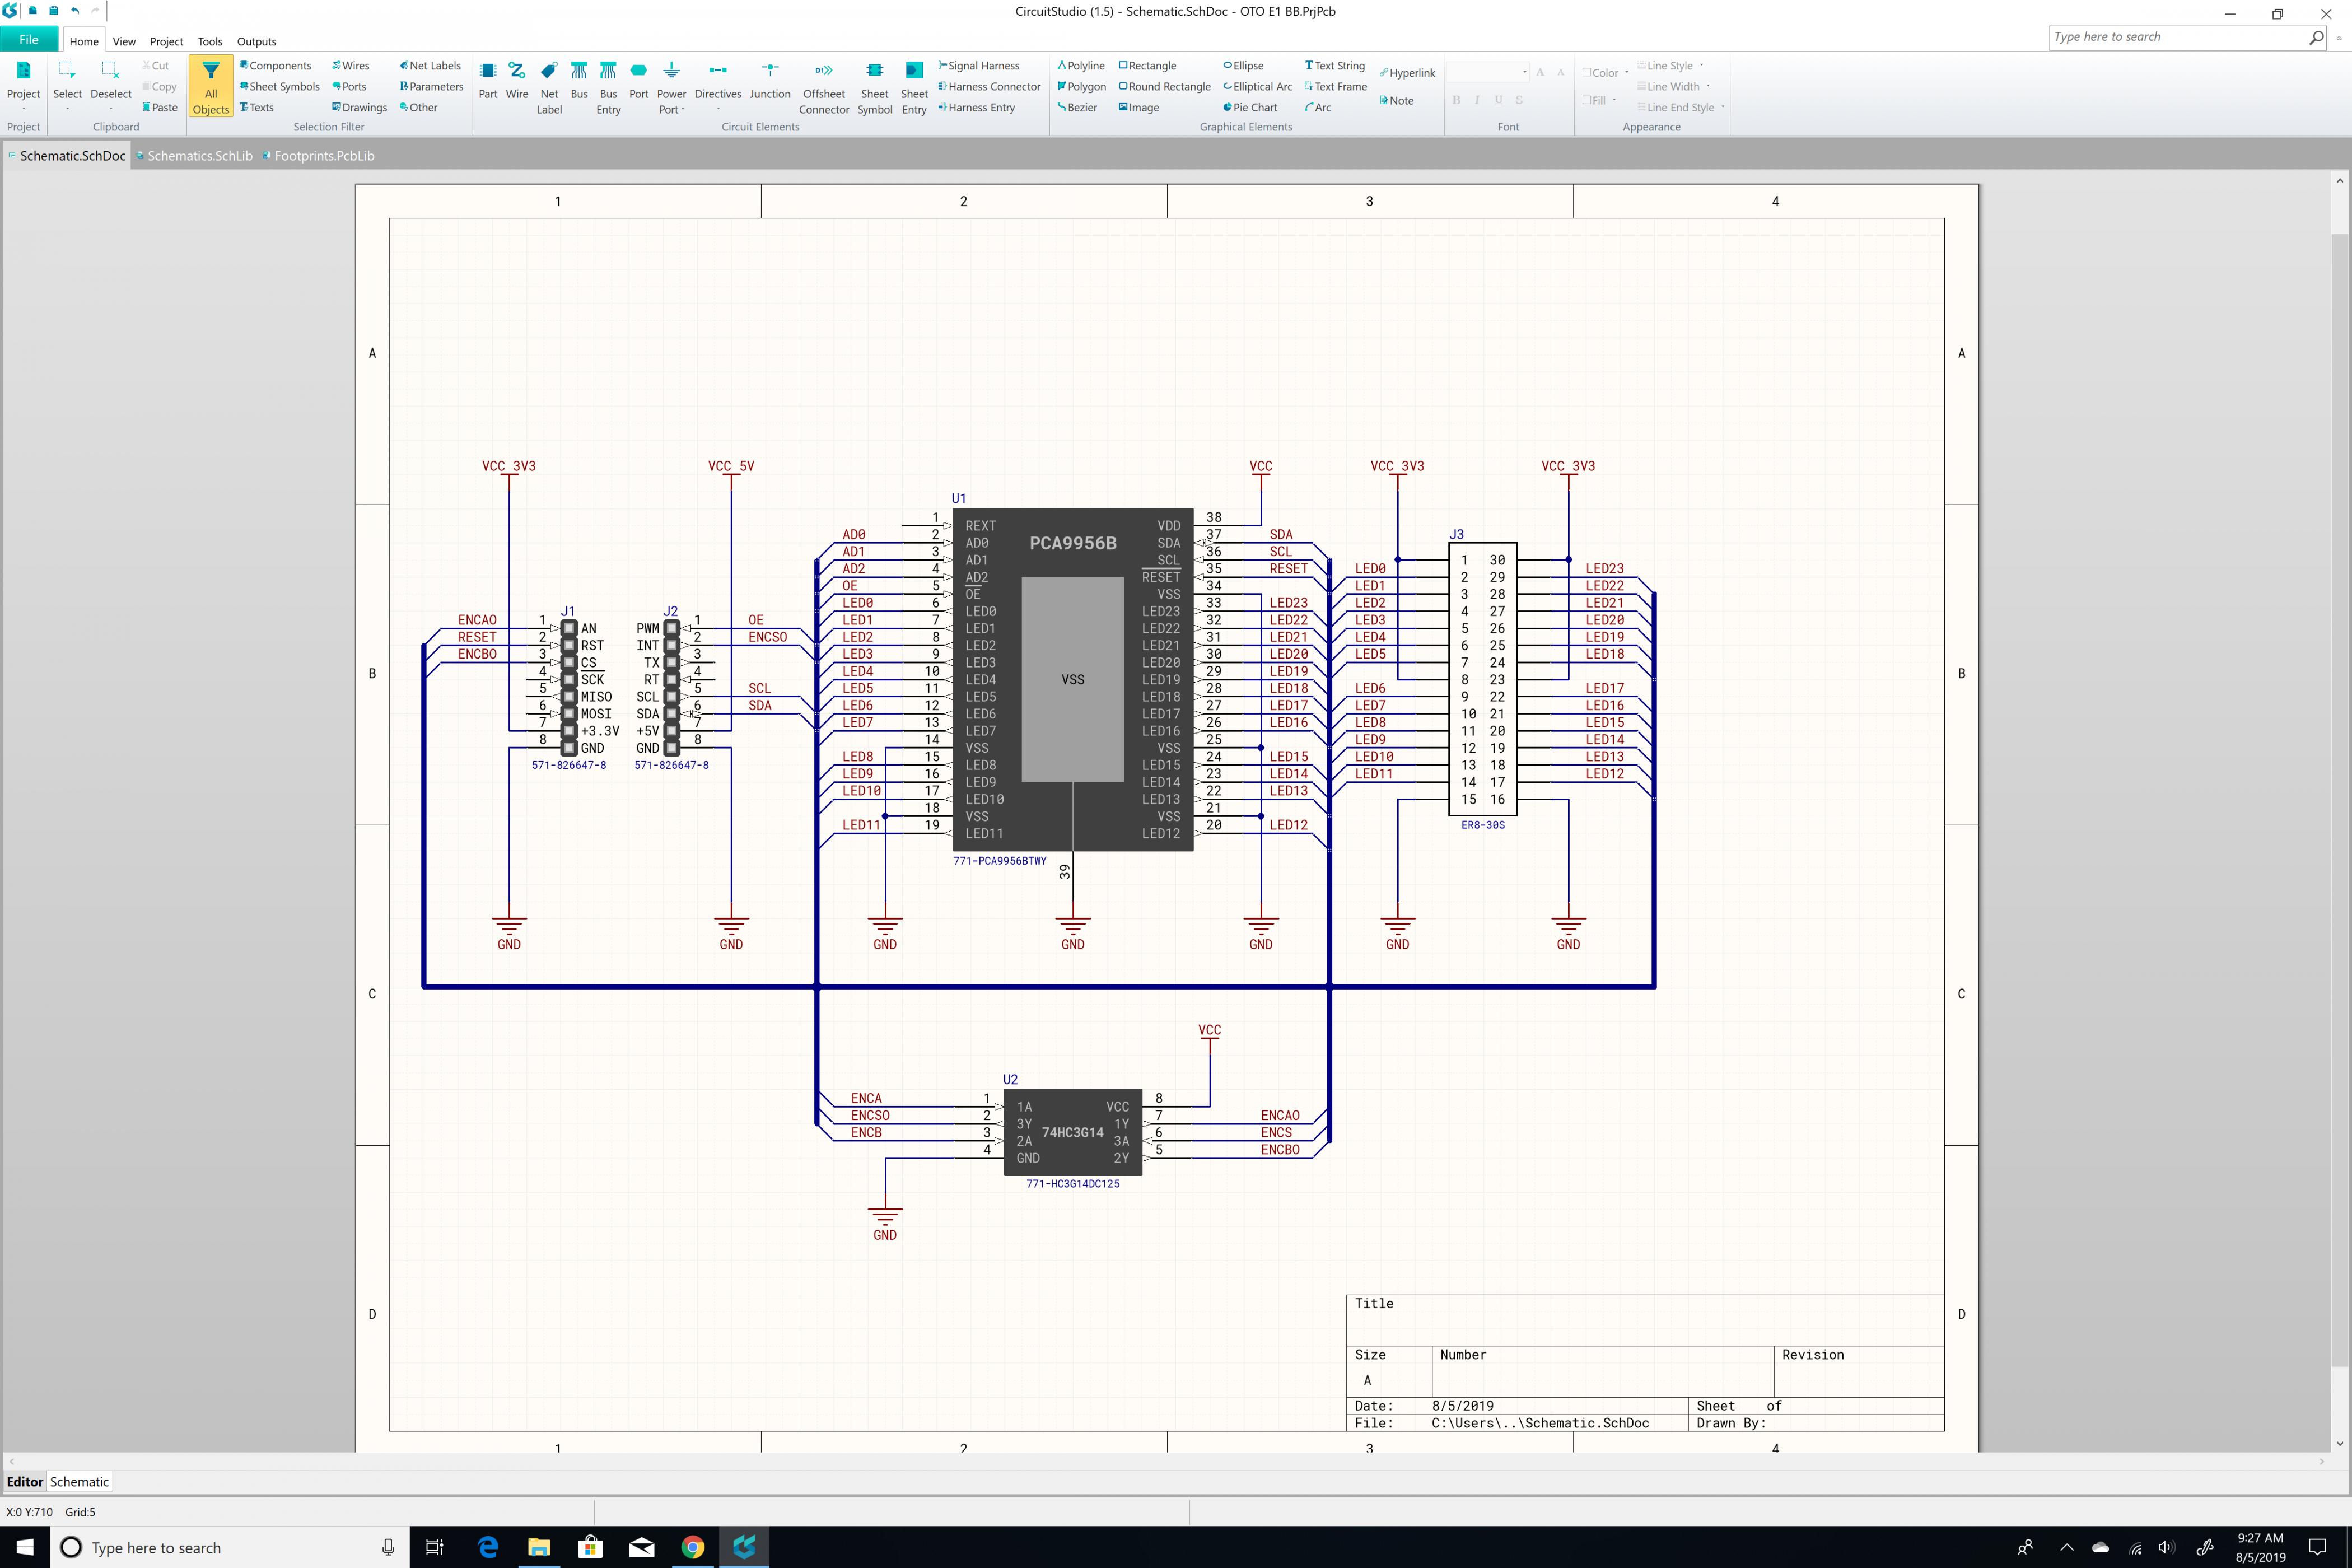
Task: Expand the Deselect dropdown menu
Action: 110,107
